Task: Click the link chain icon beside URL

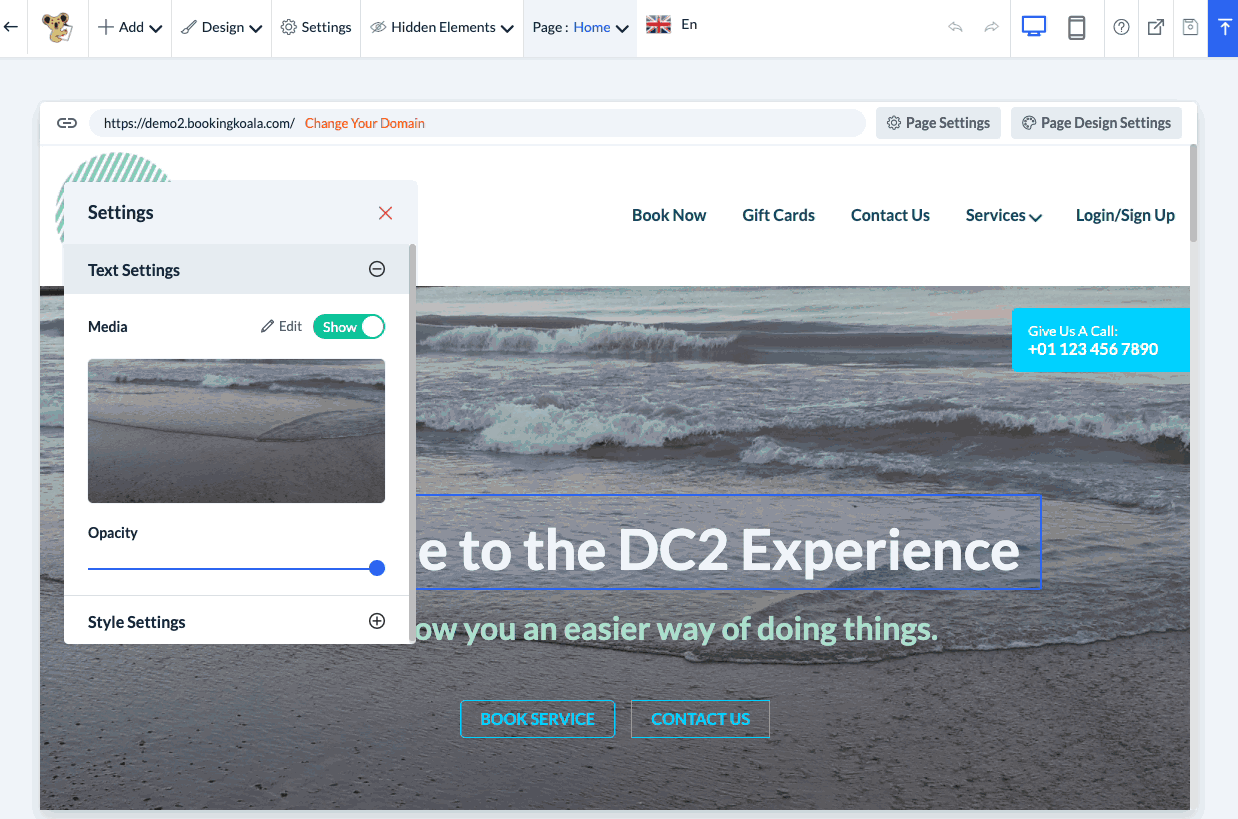Action: [67, 123]
